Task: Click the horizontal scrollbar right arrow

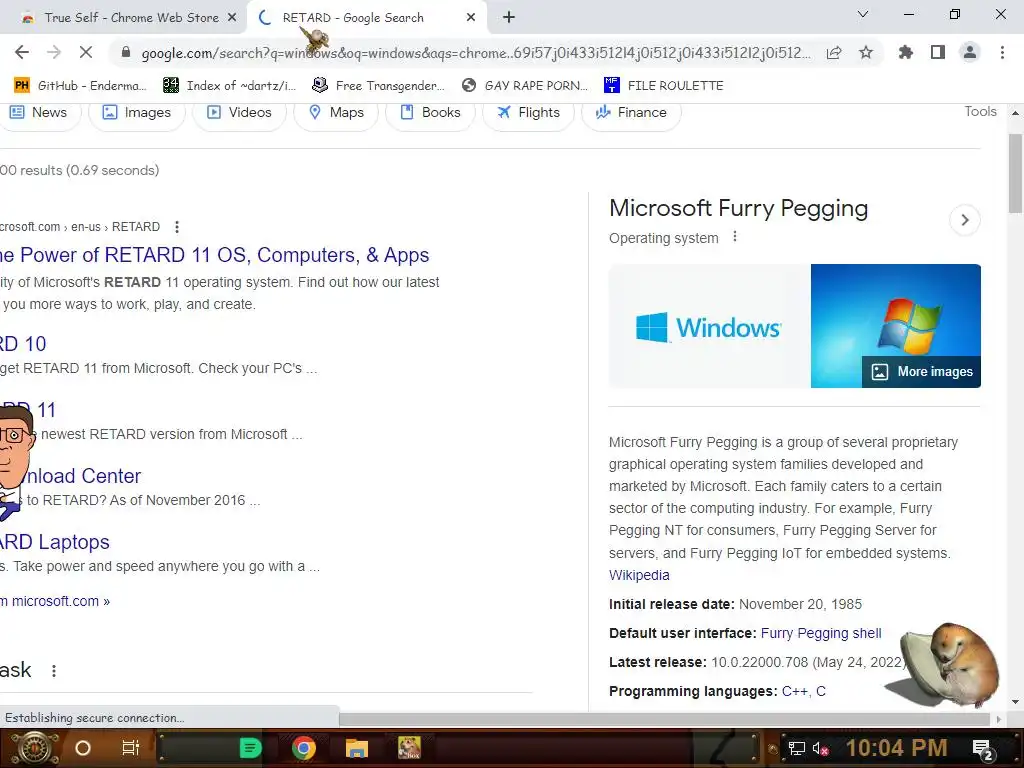Action: (x=999, y=719)
